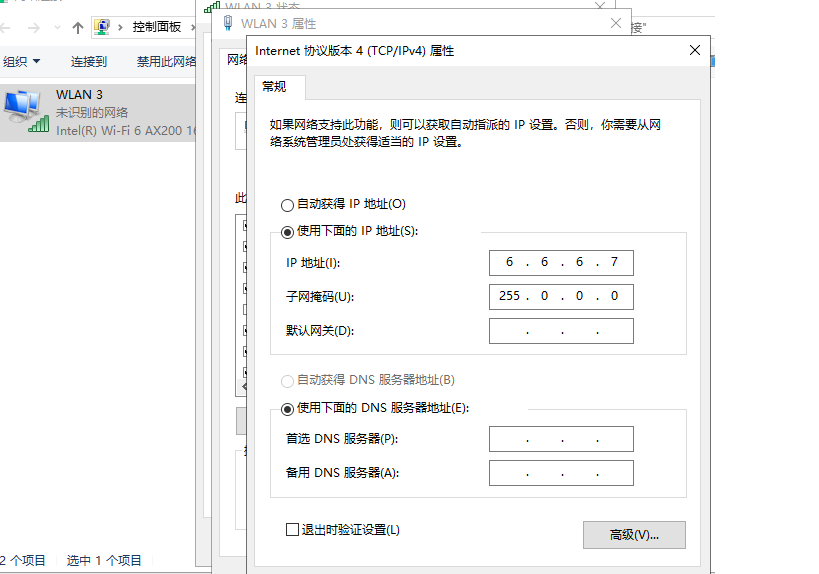
Task: Select 自动获得 IP 地址 radio button
Action: click(x=288, y=205)
